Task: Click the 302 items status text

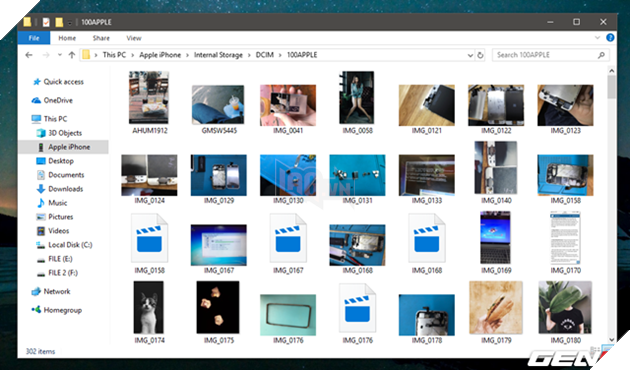Action: click(40, 352)
